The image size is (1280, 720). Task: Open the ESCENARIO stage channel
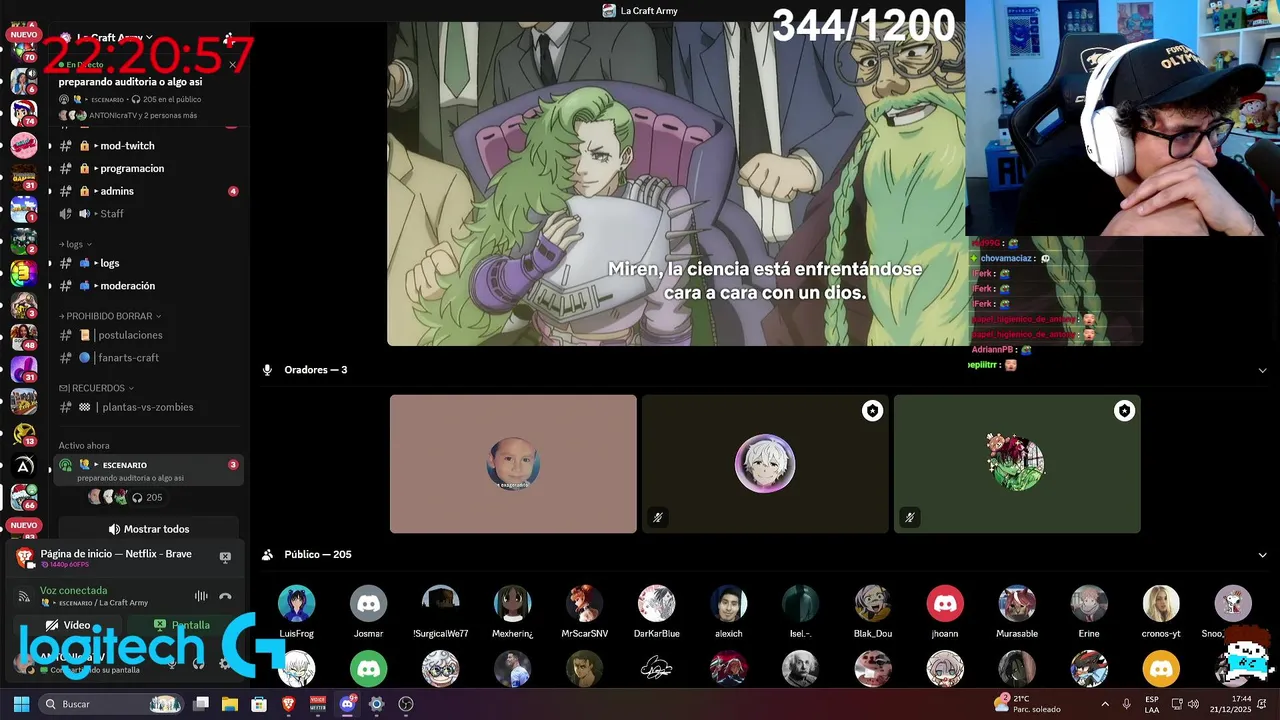click(x=148, y=470)
